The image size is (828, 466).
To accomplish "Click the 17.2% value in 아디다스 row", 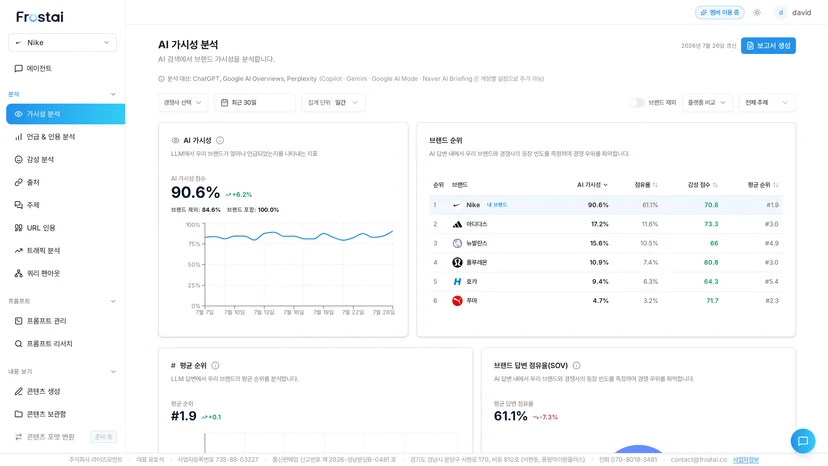I will pyautogui.click(x=599, y=224).
